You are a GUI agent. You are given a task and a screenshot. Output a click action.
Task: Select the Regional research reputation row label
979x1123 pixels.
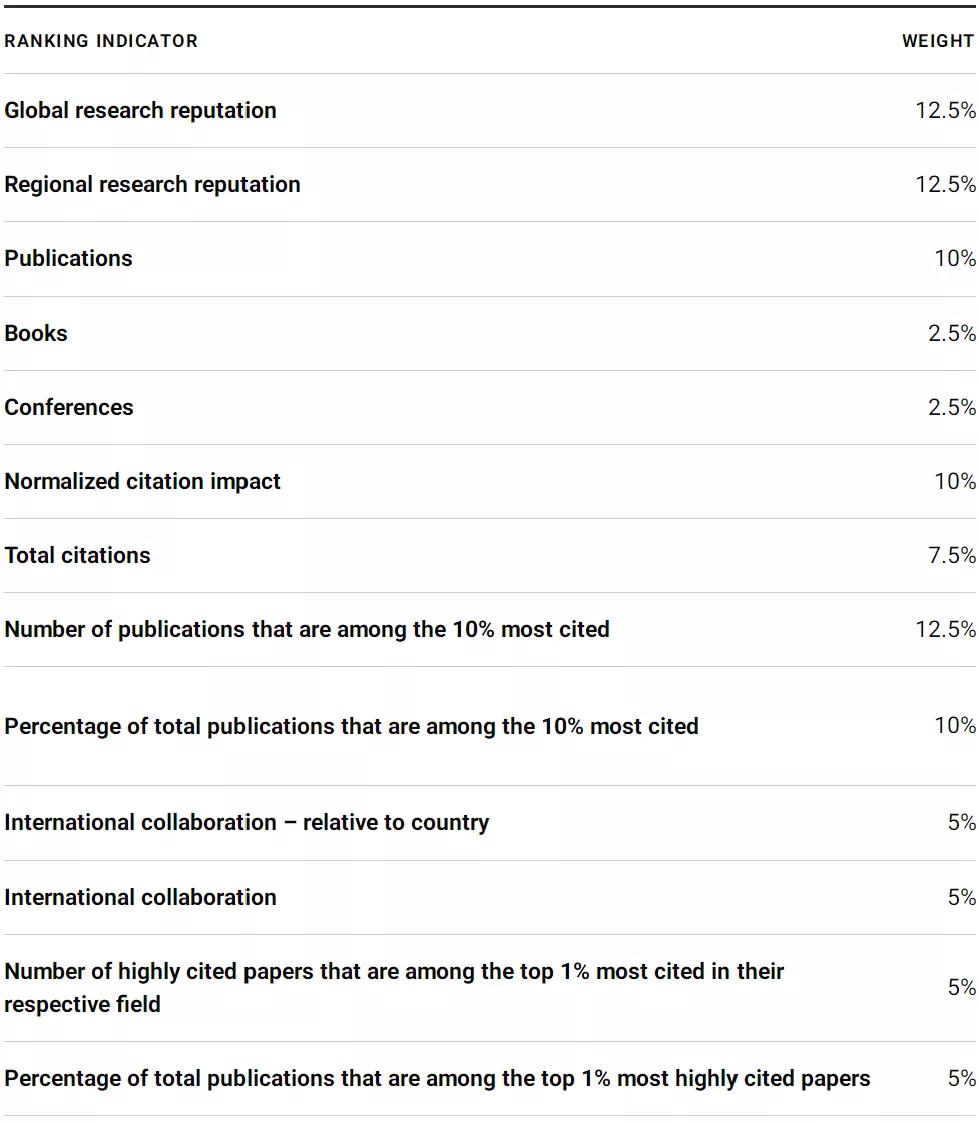click(x=153, y=184)
